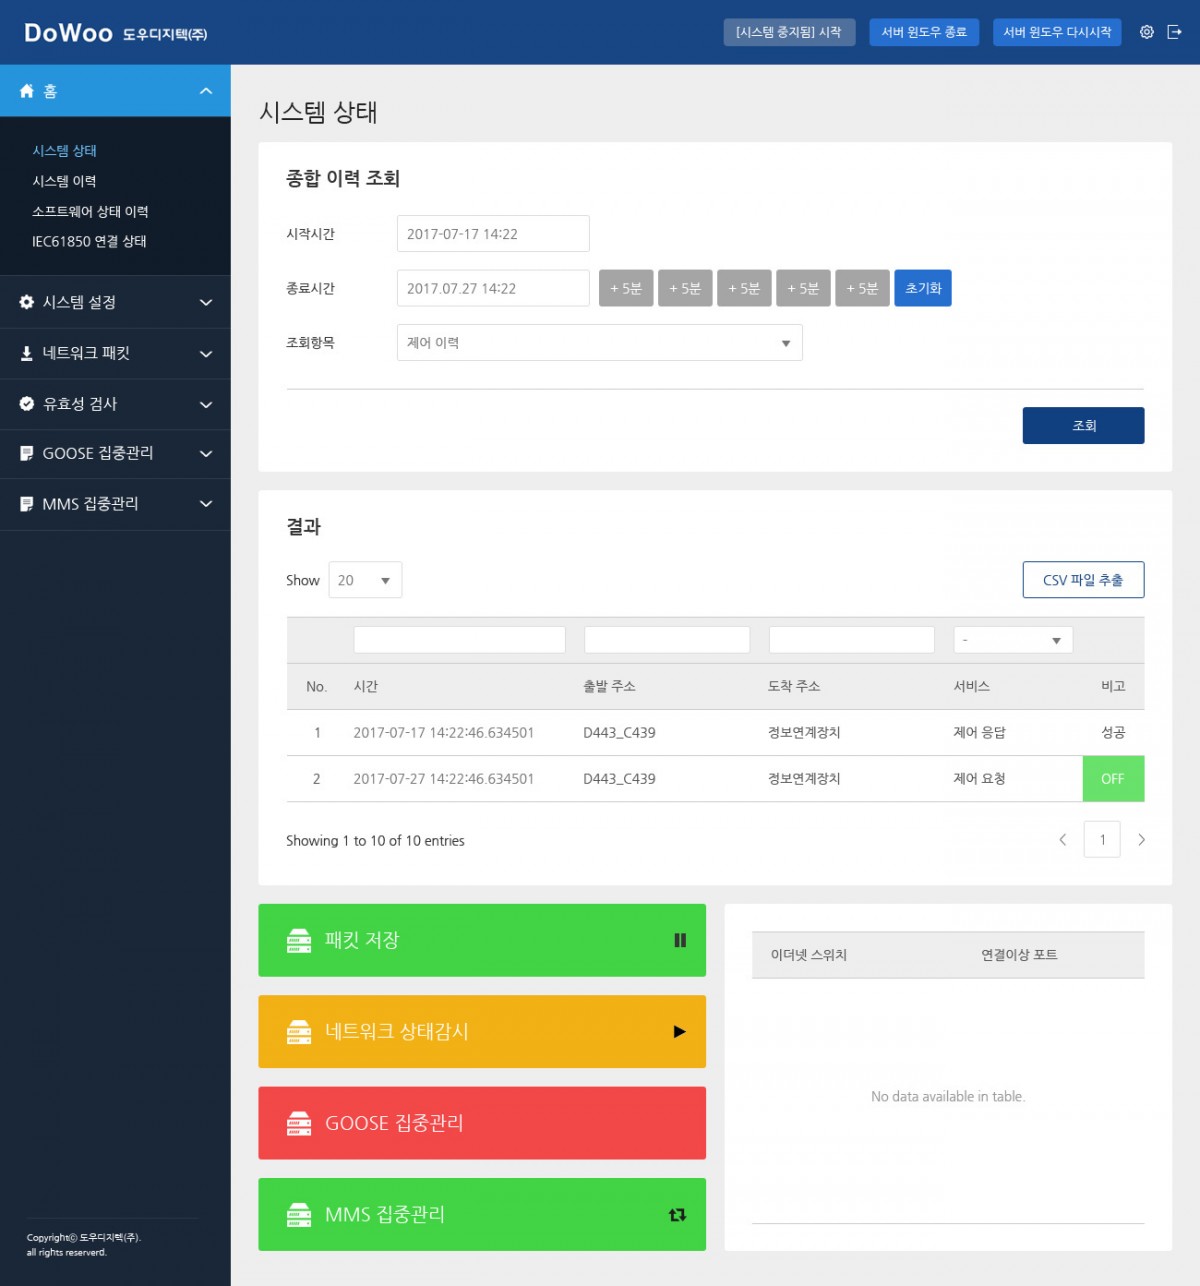Open the settings gear icon in header
The width and height of the screenshot is (1200, 1286).
click(1147, 32)
